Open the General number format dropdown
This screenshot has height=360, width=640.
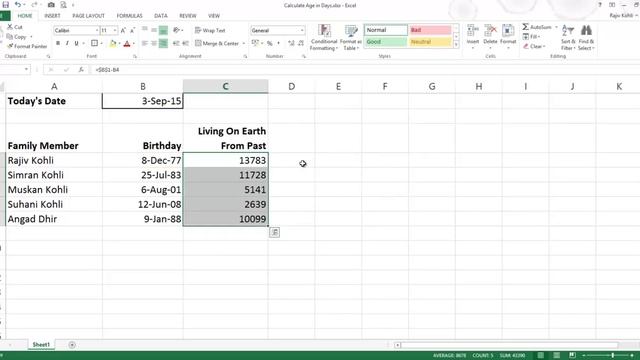302,31
